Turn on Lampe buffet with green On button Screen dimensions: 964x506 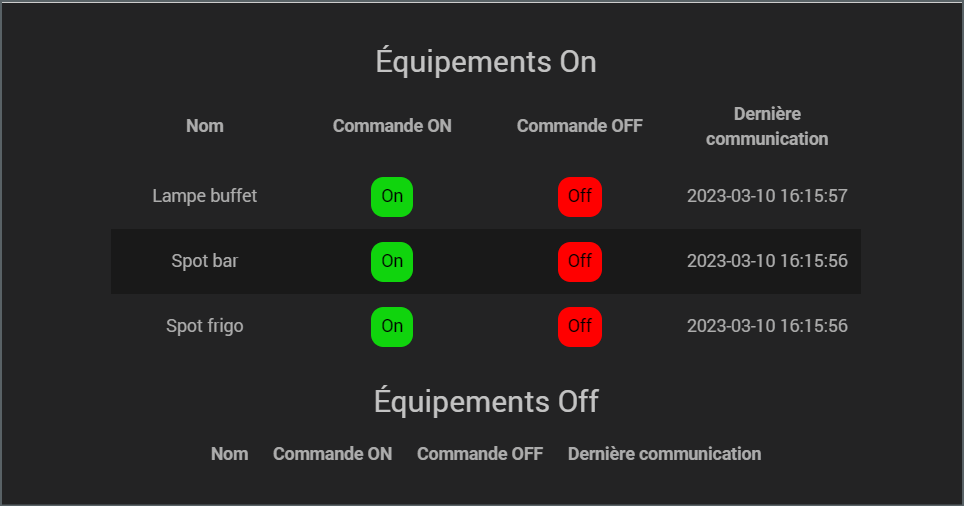(392, 196)
